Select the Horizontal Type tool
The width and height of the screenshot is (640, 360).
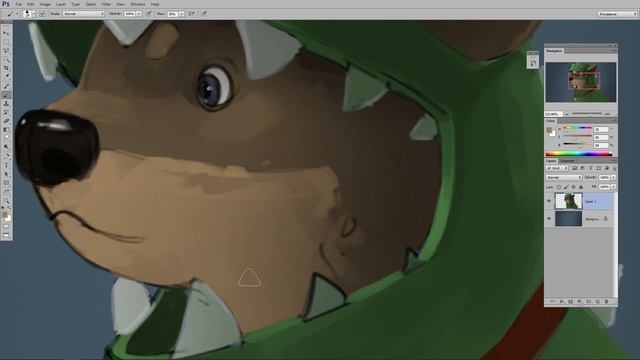click(x=6, y=165)
